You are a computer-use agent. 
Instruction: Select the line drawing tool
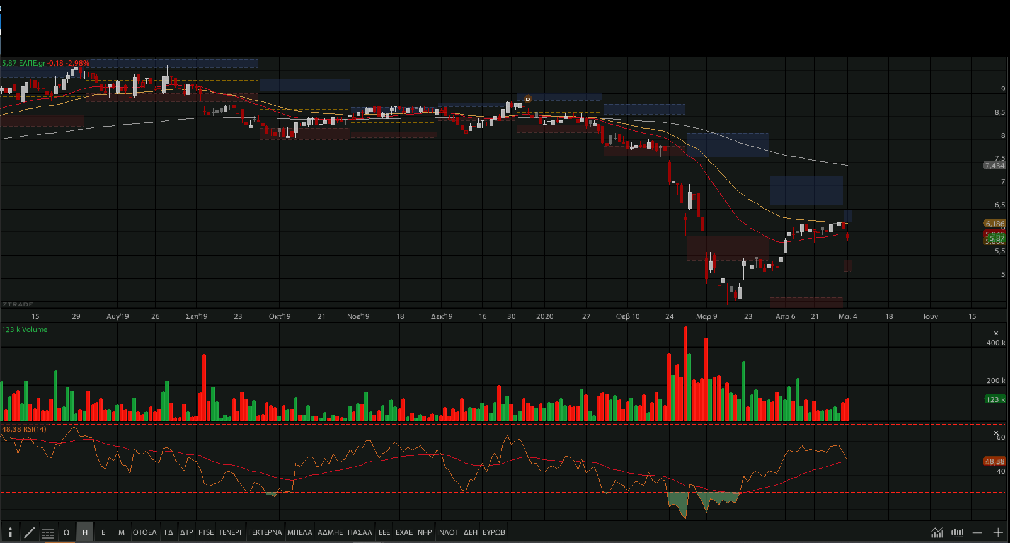pyautogui.click(x=29, y=532)
